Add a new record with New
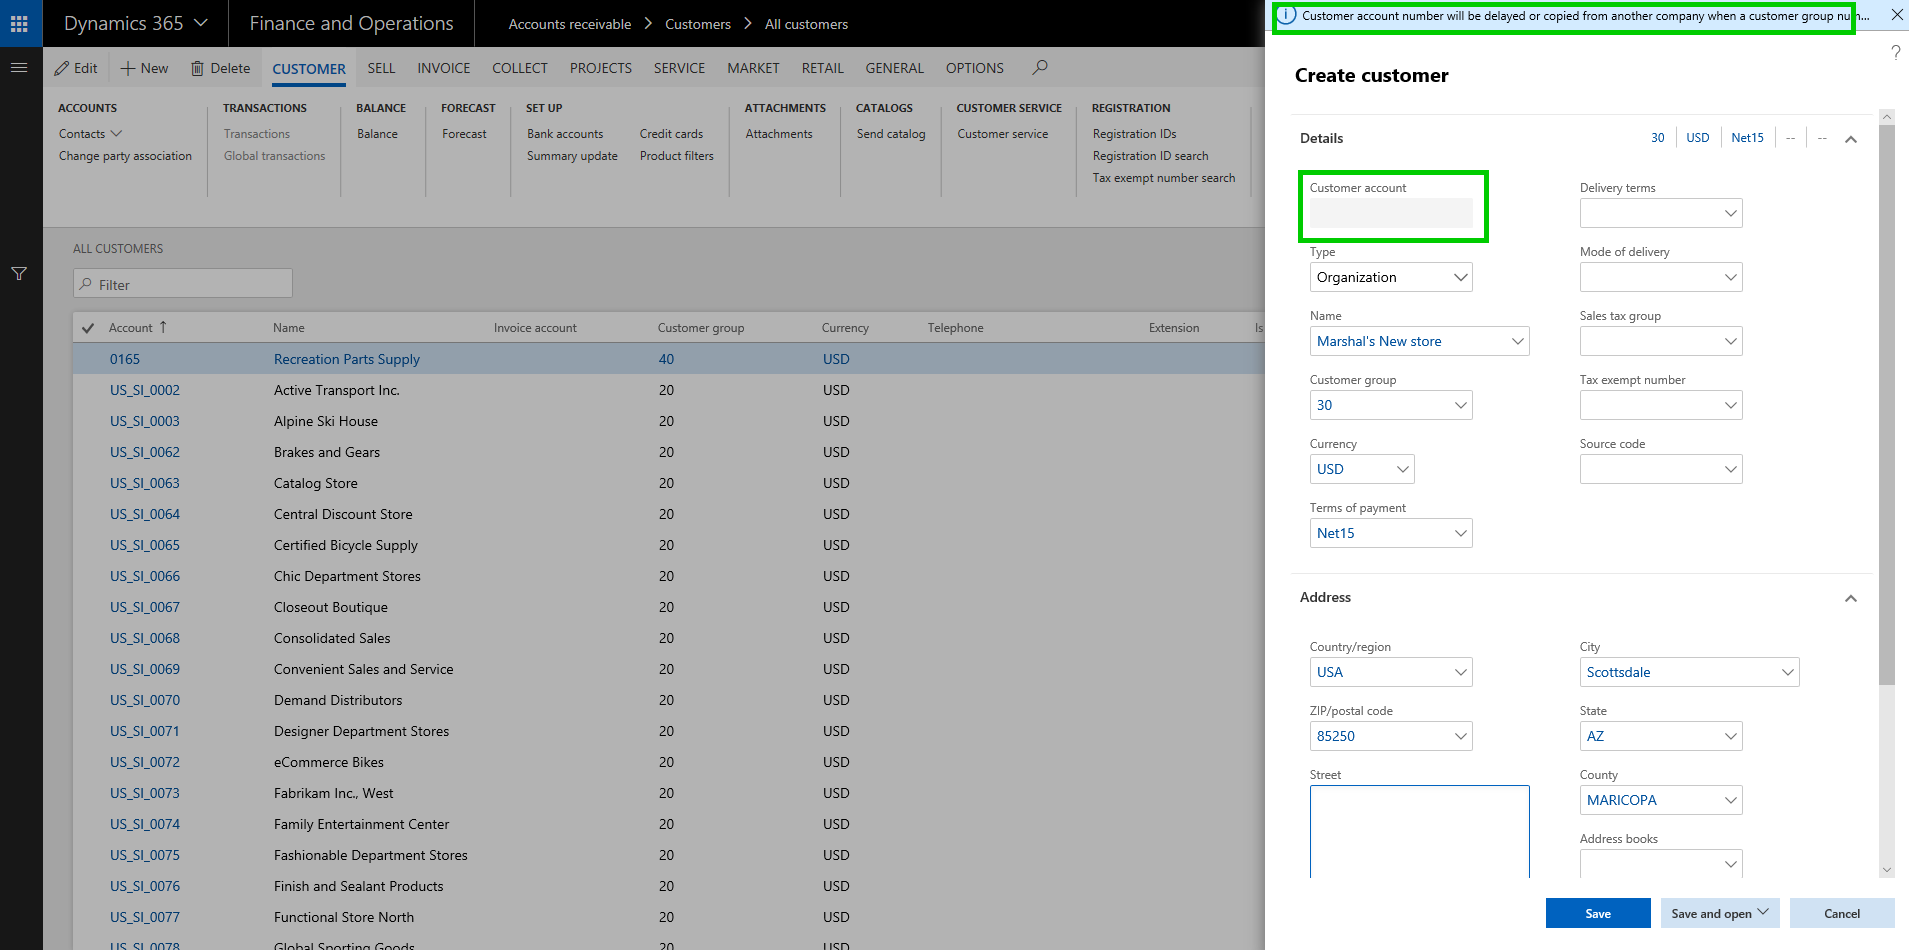 click(x=145, y=68)
